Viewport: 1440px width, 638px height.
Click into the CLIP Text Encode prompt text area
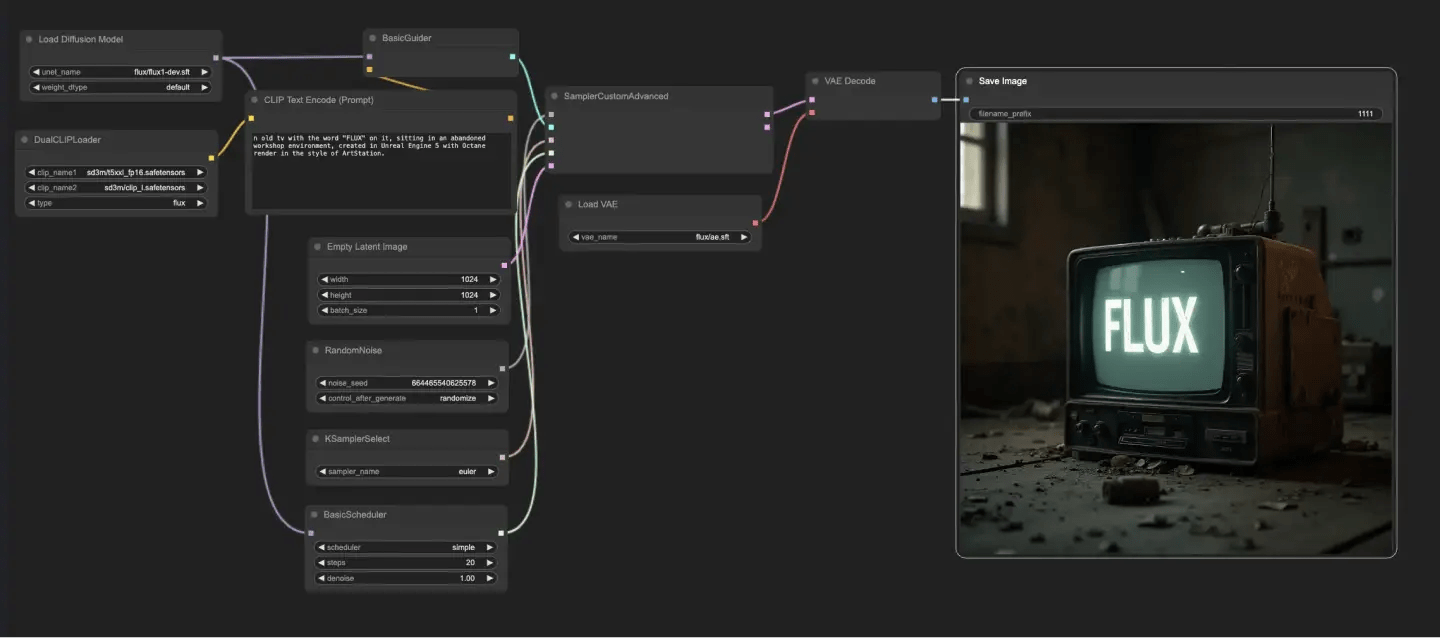381,170
